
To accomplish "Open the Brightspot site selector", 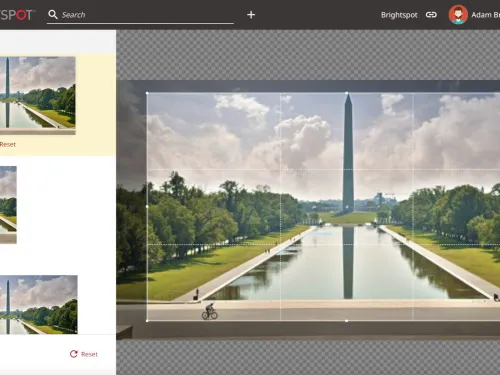I will (x=399, y=15).
